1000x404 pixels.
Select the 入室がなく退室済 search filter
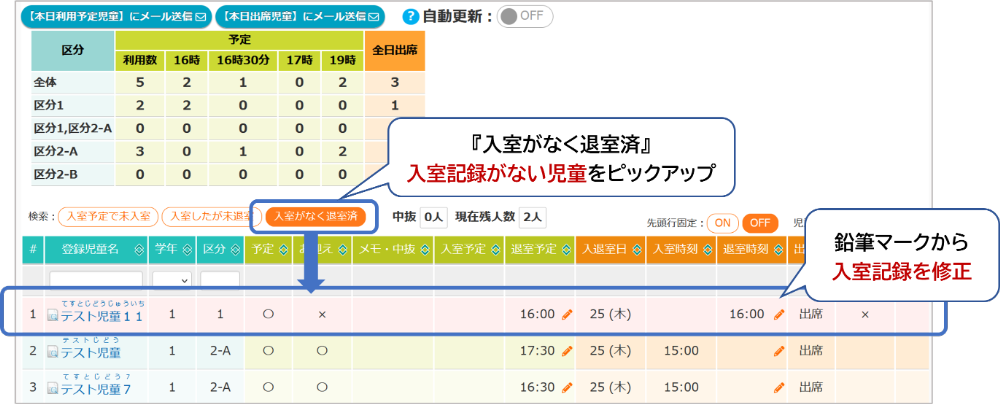315,215
